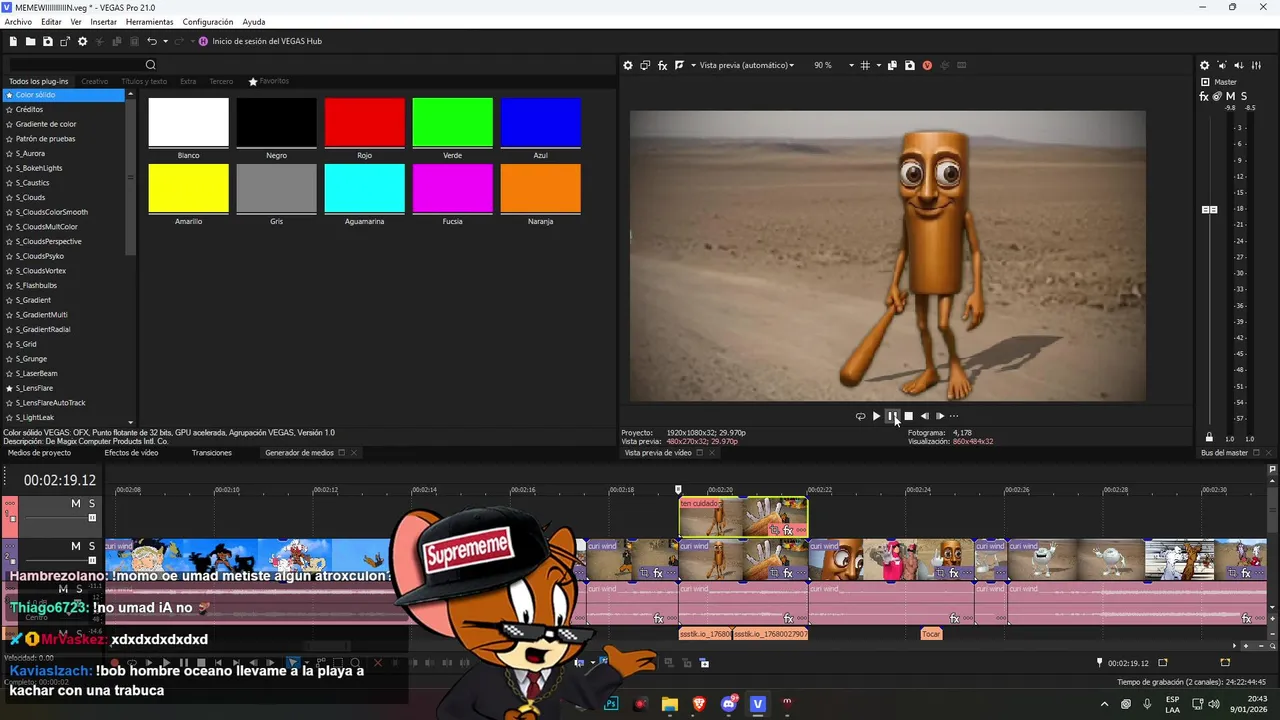Screen dimensions: 1280x720
Task: Open Vista previa (automático) quality dropdown
Action: click(746, 65)
